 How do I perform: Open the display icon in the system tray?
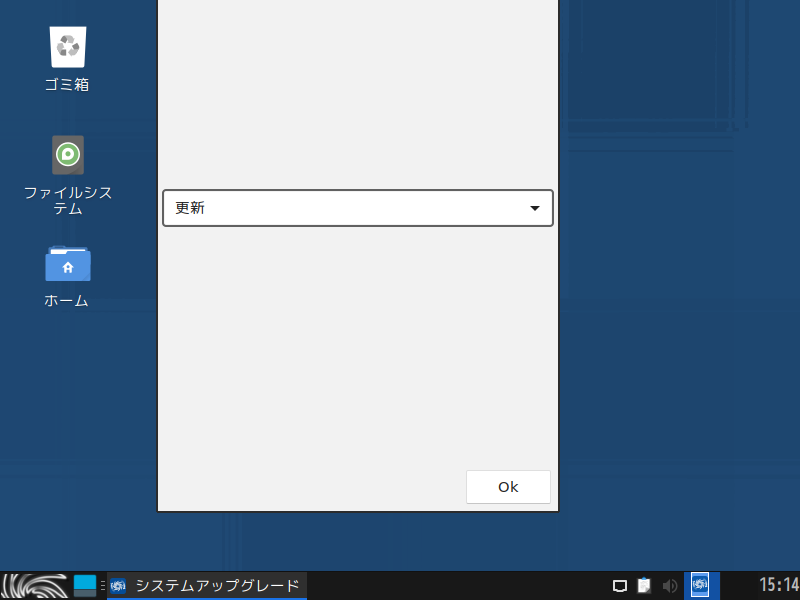click(x=620, y=586)
